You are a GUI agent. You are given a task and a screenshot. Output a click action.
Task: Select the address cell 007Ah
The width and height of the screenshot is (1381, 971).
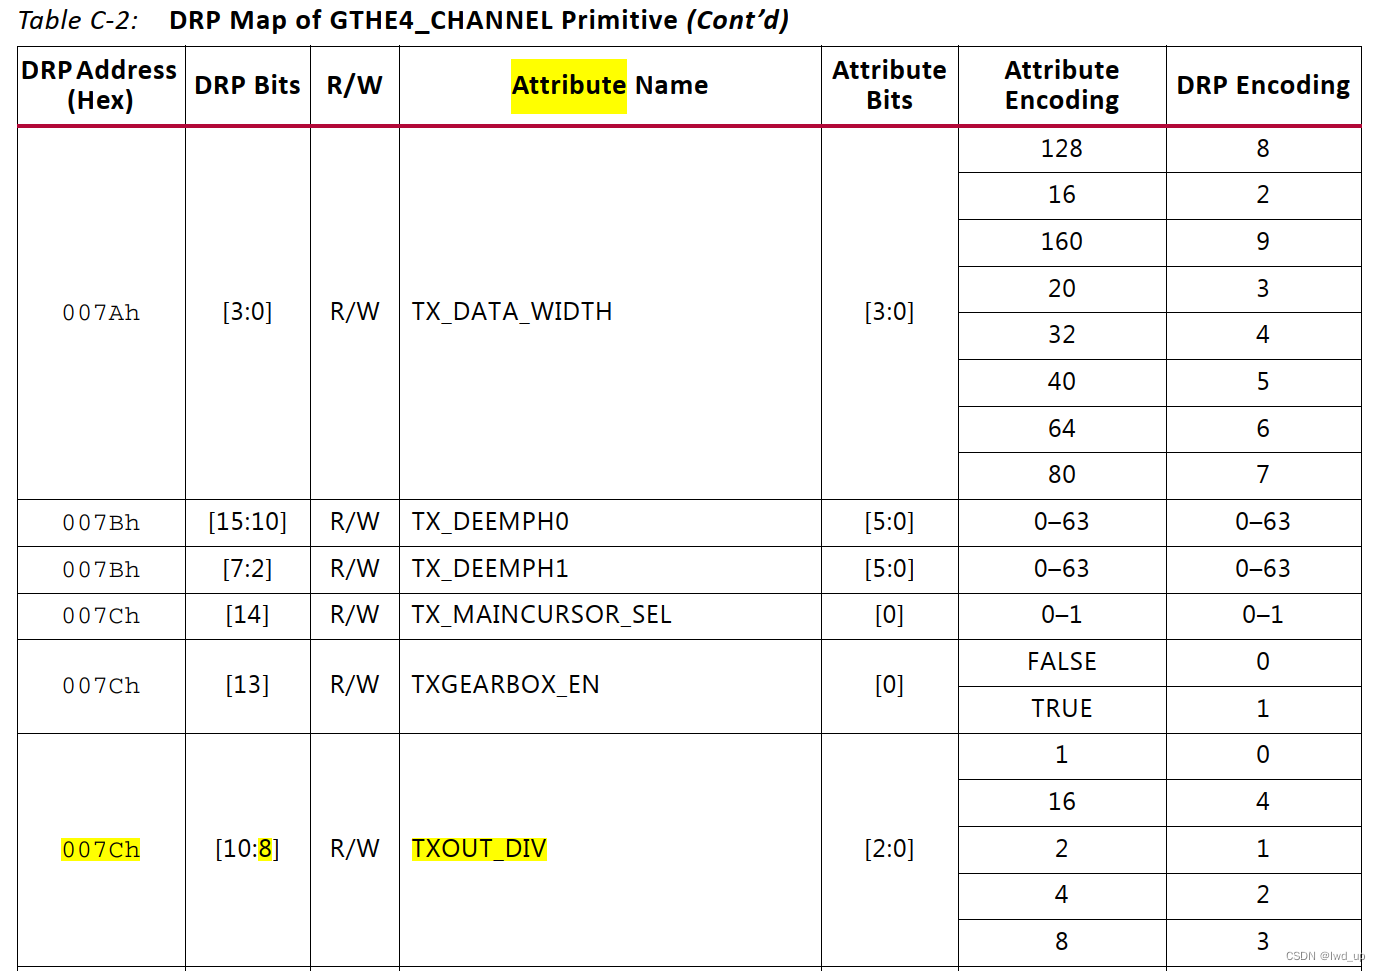[101, 313]
